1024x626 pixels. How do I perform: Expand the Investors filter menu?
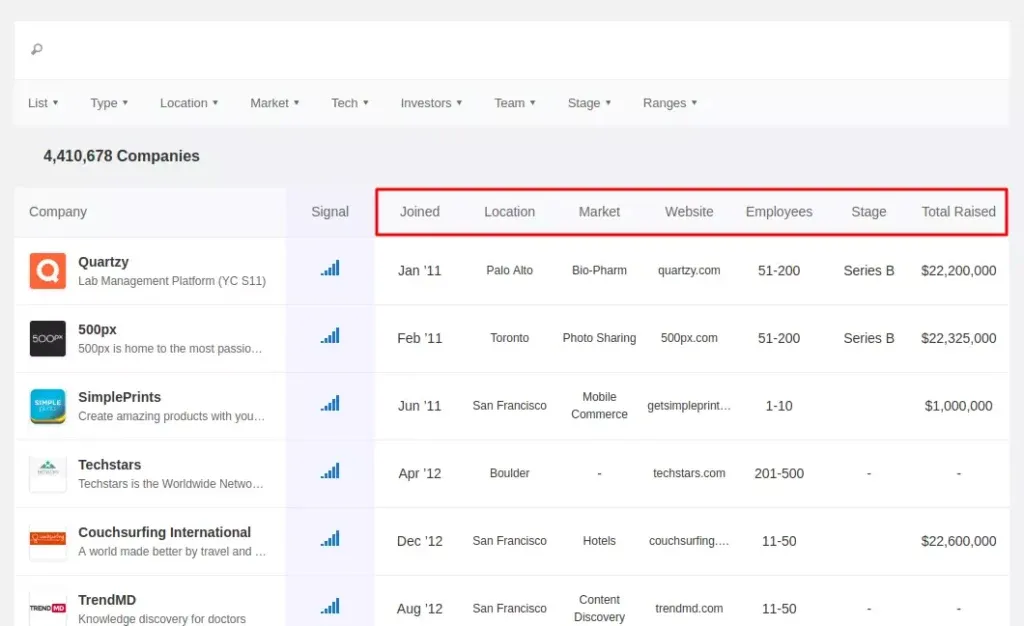pos(430,102)
